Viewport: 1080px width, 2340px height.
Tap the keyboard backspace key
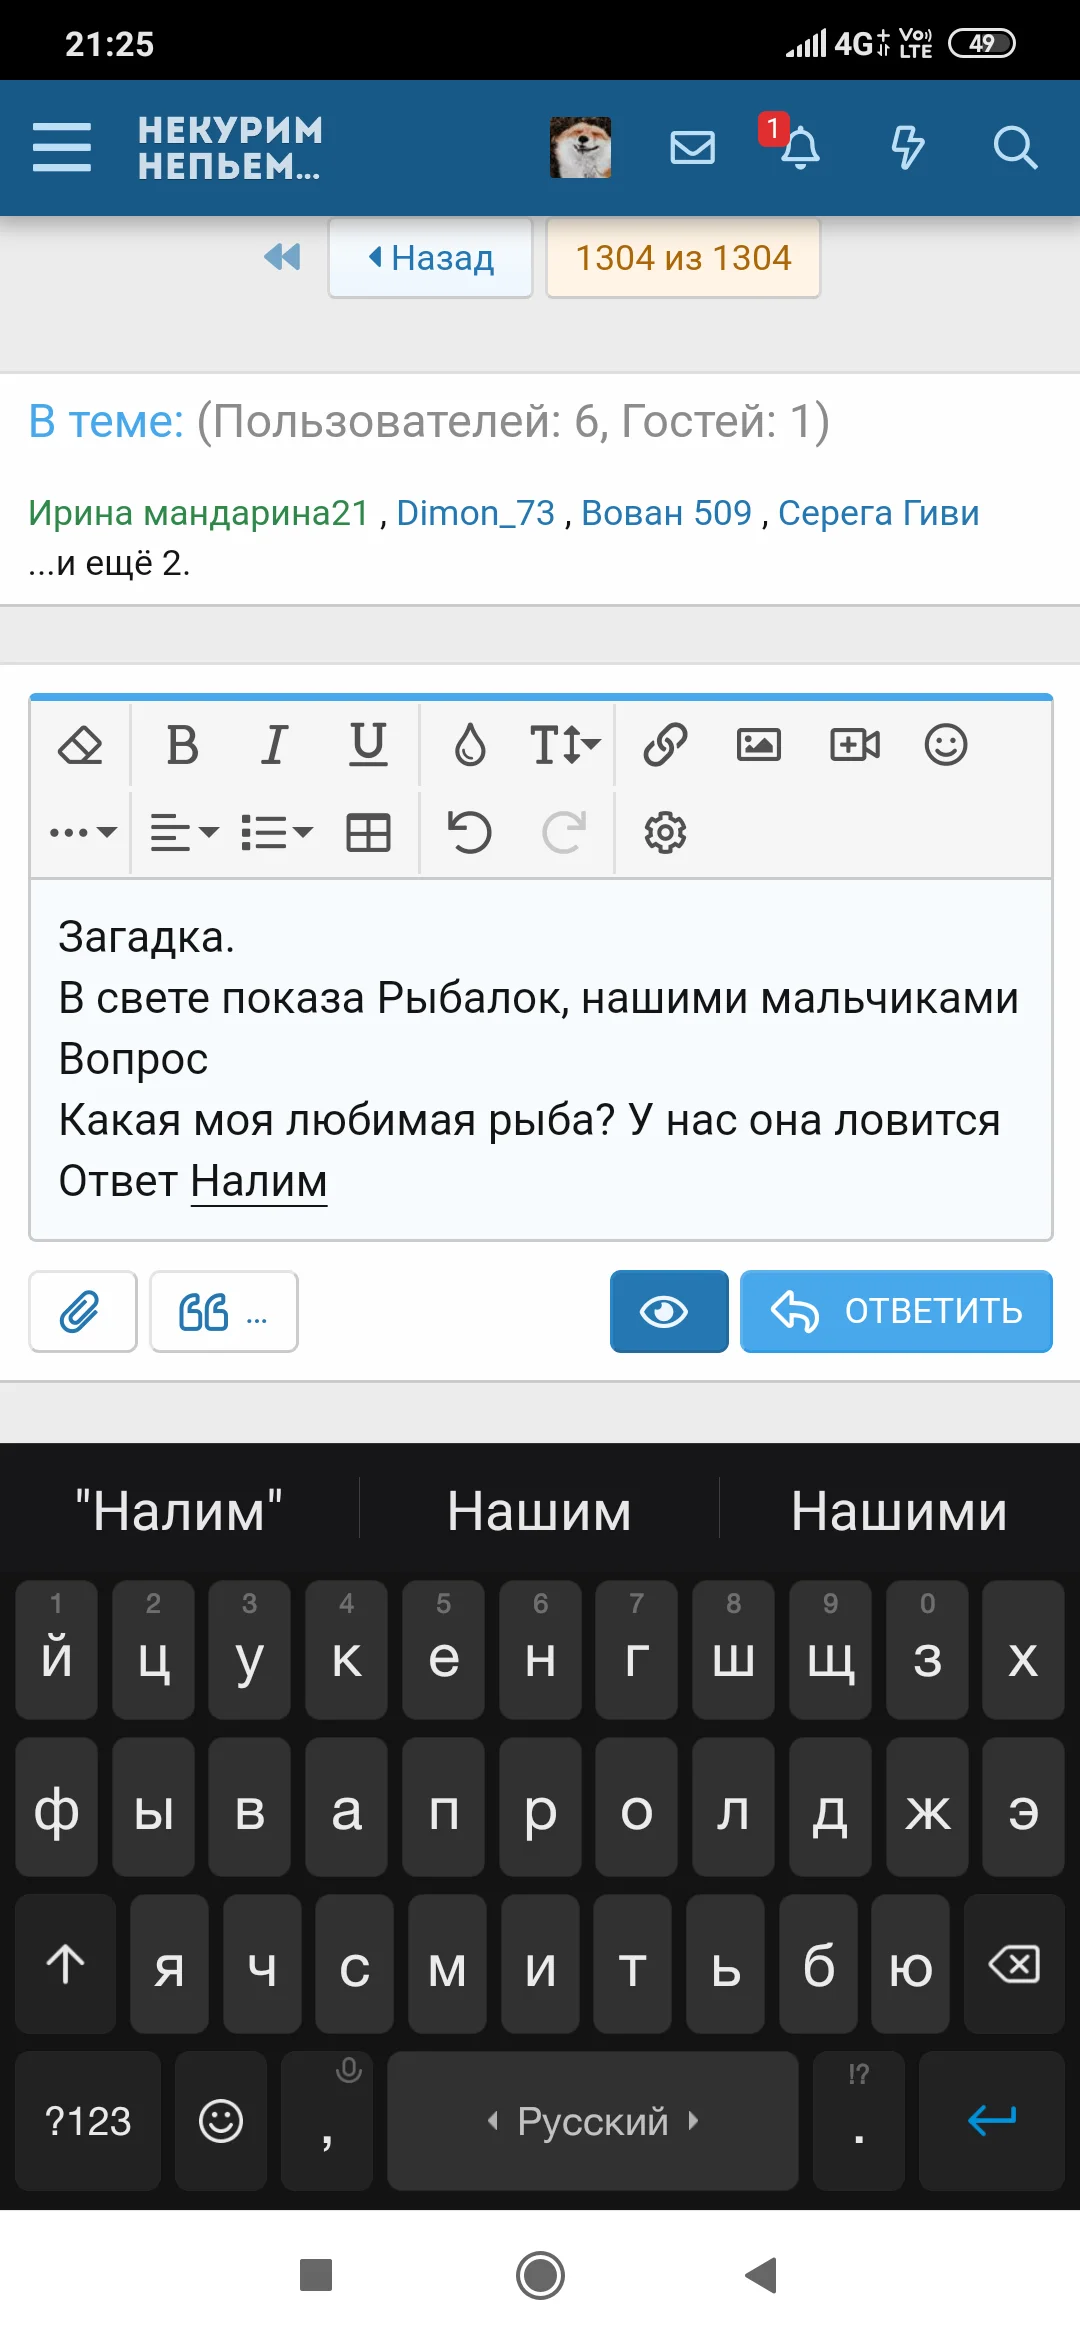pyautogui.click(x=1014, y=1965)
